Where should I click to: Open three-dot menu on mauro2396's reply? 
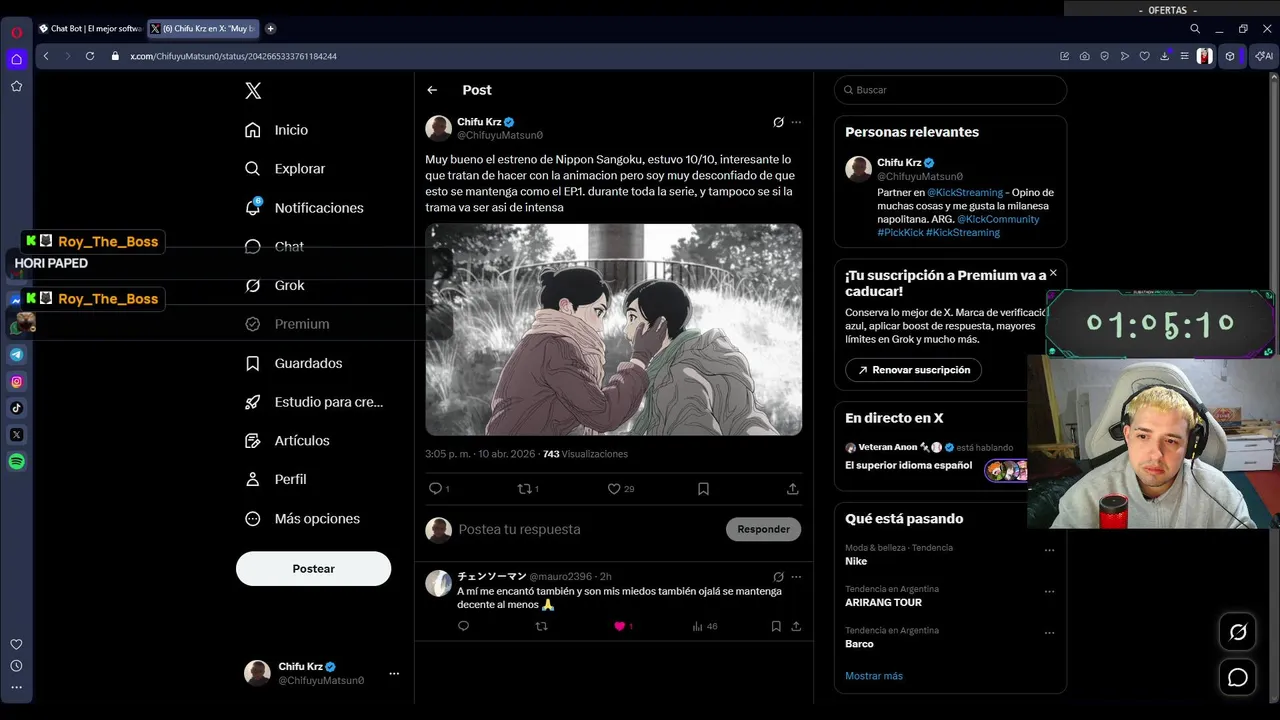point(796,577)
